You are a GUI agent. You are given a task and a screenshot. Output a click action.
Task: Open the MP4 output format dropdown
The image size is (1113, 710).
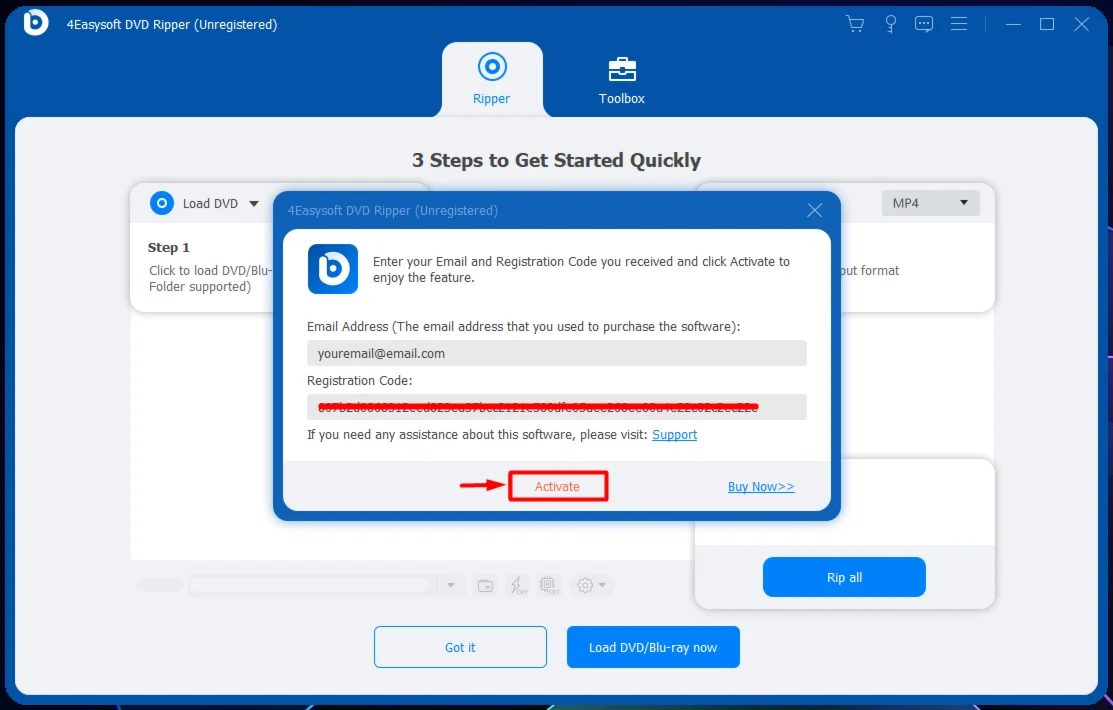click(931, 203)
